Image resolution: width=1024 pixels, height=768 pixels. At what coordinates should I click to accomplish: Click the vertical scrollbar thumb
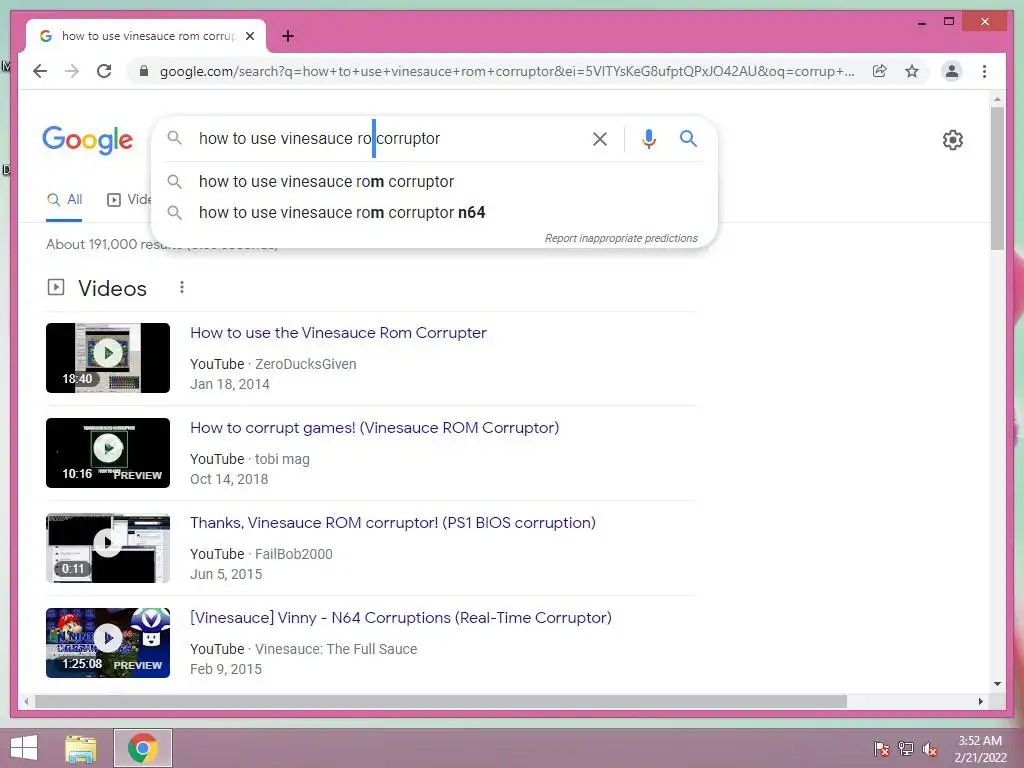pos(997,178)
